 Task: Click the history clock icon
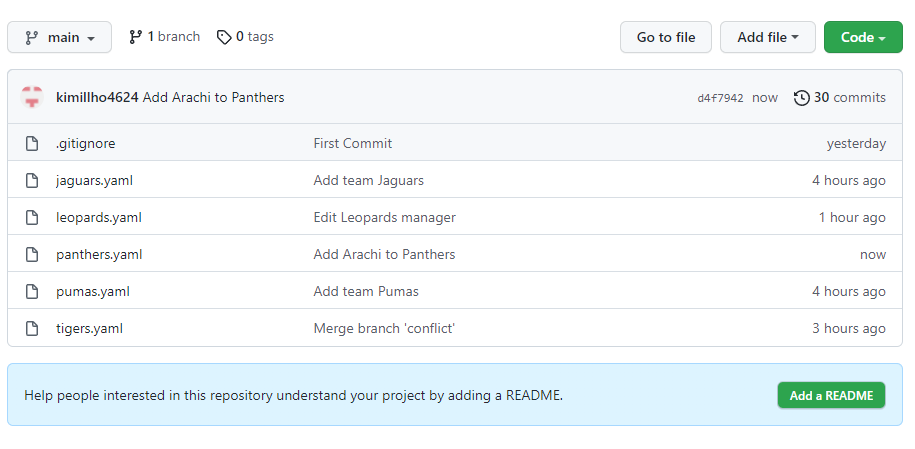802,98
